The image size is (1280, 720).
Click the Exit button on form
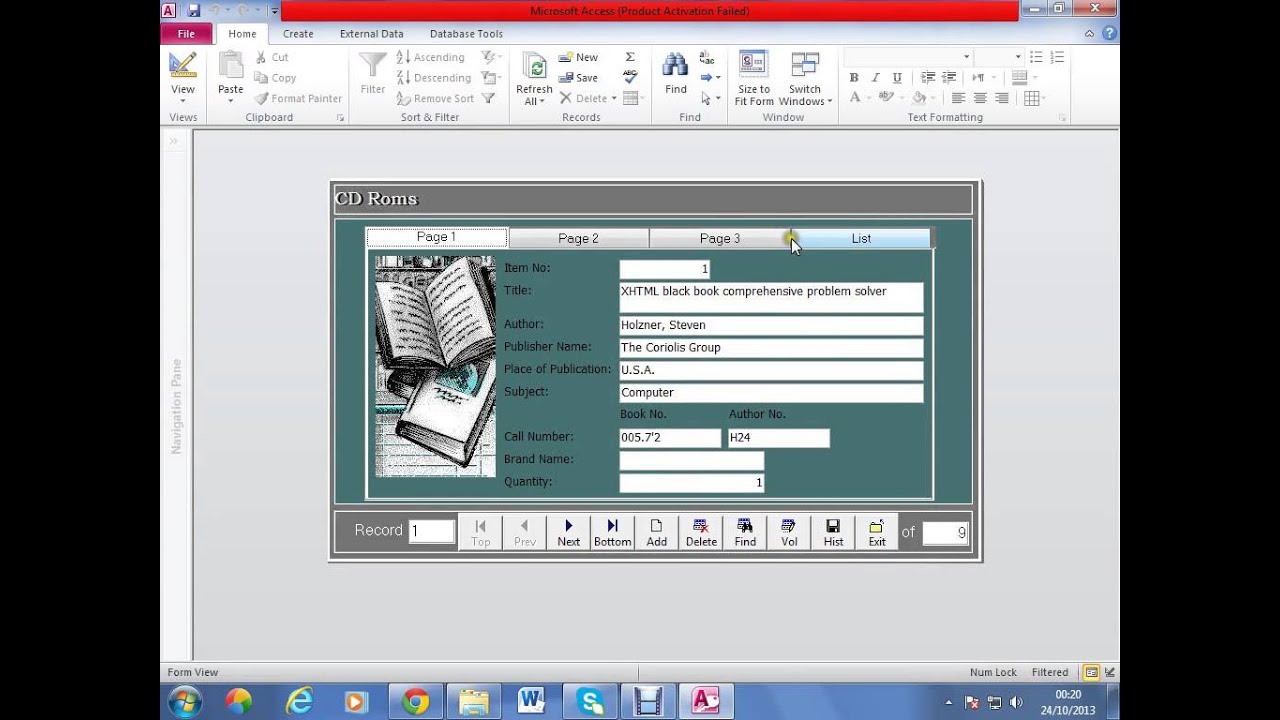pyautogui.click(x=877, y=533)
